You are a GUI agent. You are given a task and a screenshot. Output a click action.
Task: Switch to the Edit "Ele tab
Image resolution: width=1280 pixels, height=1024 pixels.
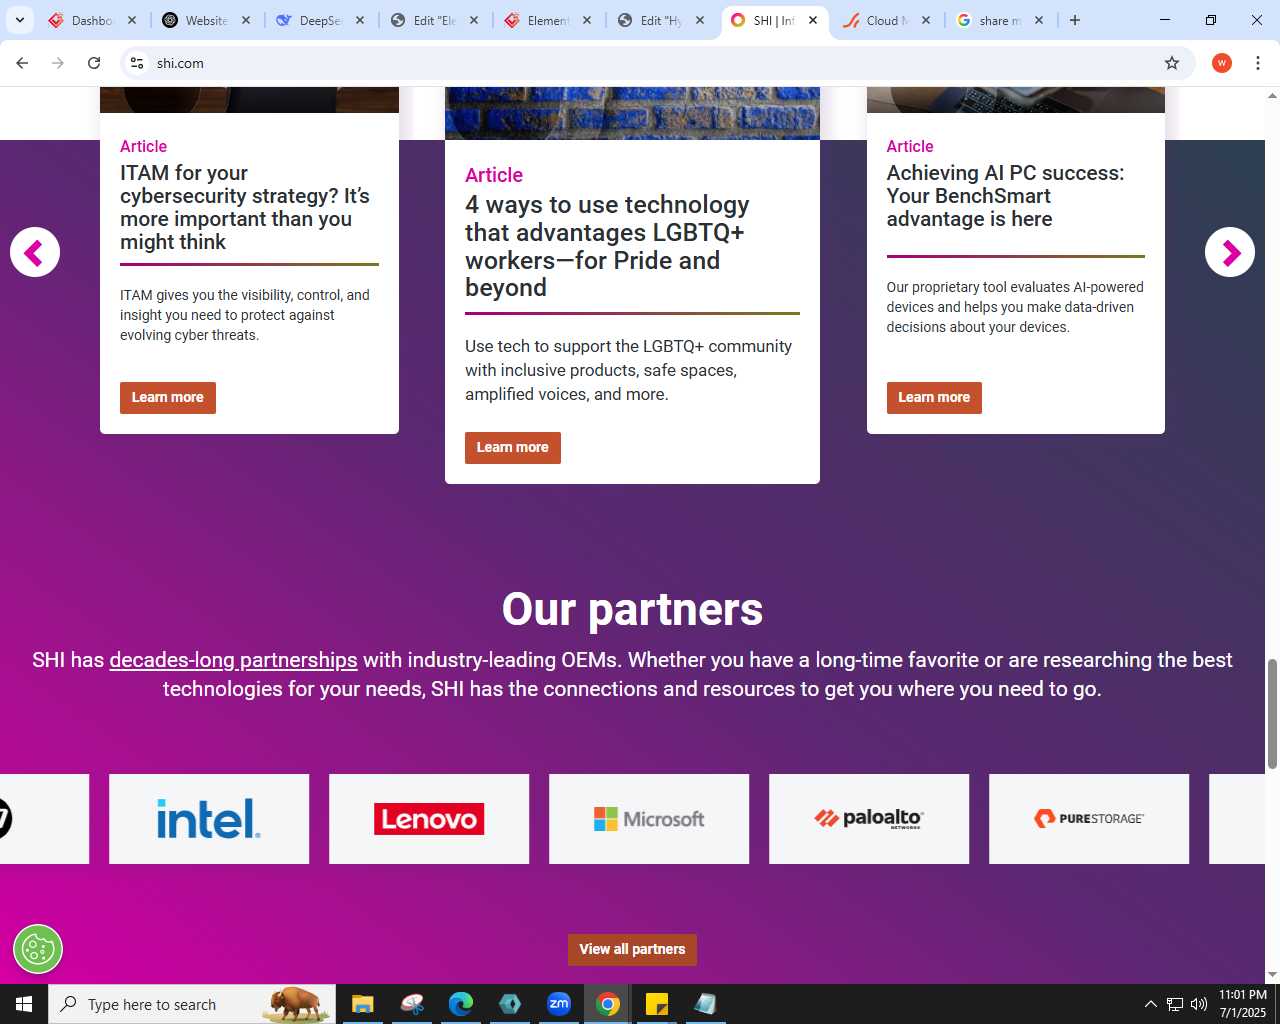tap(433, 20)
